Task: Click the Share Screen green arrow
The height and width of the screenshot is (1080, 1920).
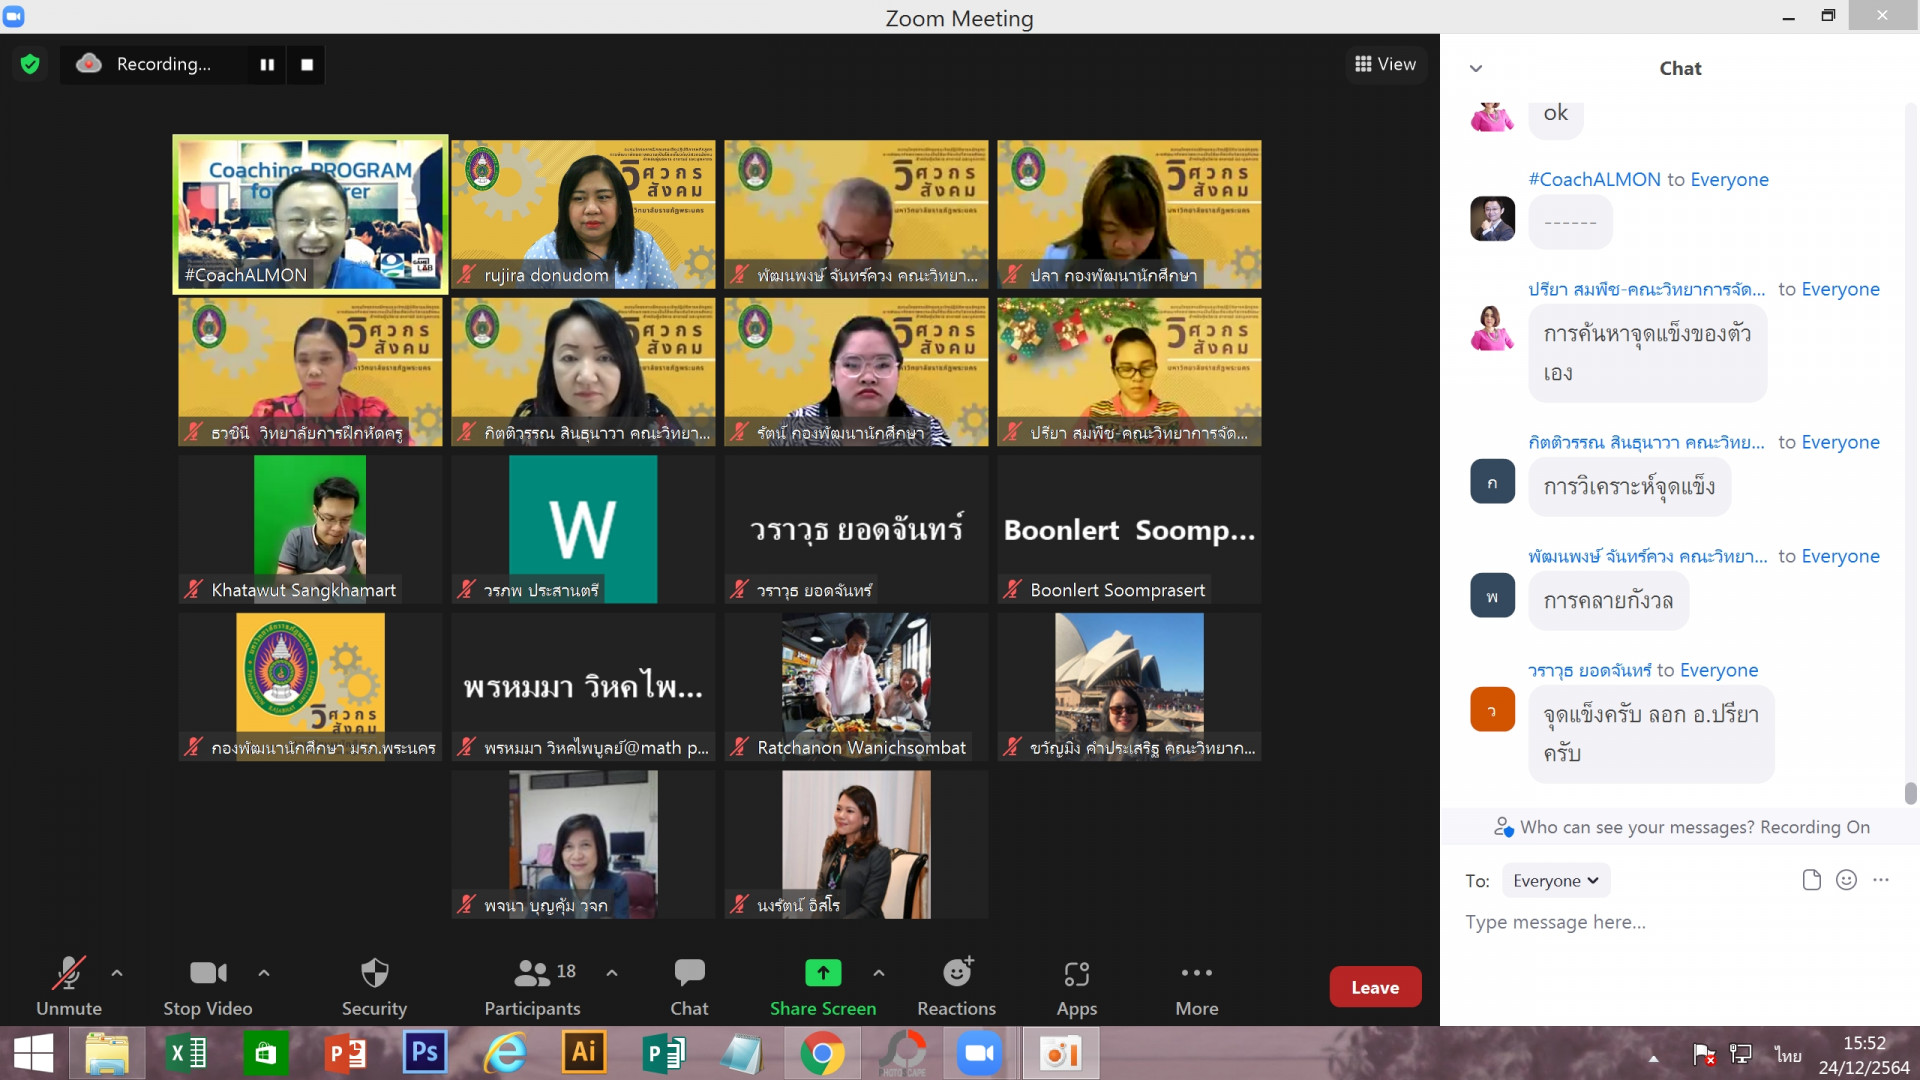Action: pos(822,973)
